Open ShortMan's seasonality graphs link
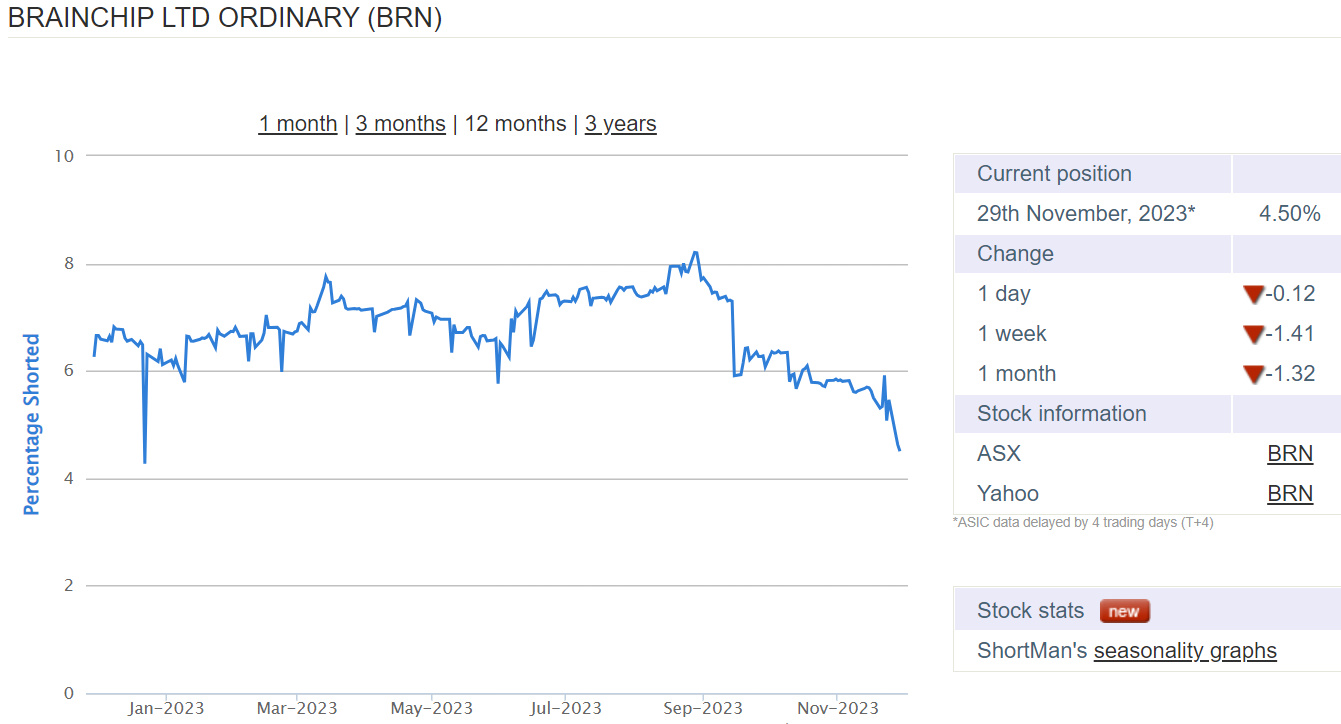1341x724 pixels. point(1185,651)
